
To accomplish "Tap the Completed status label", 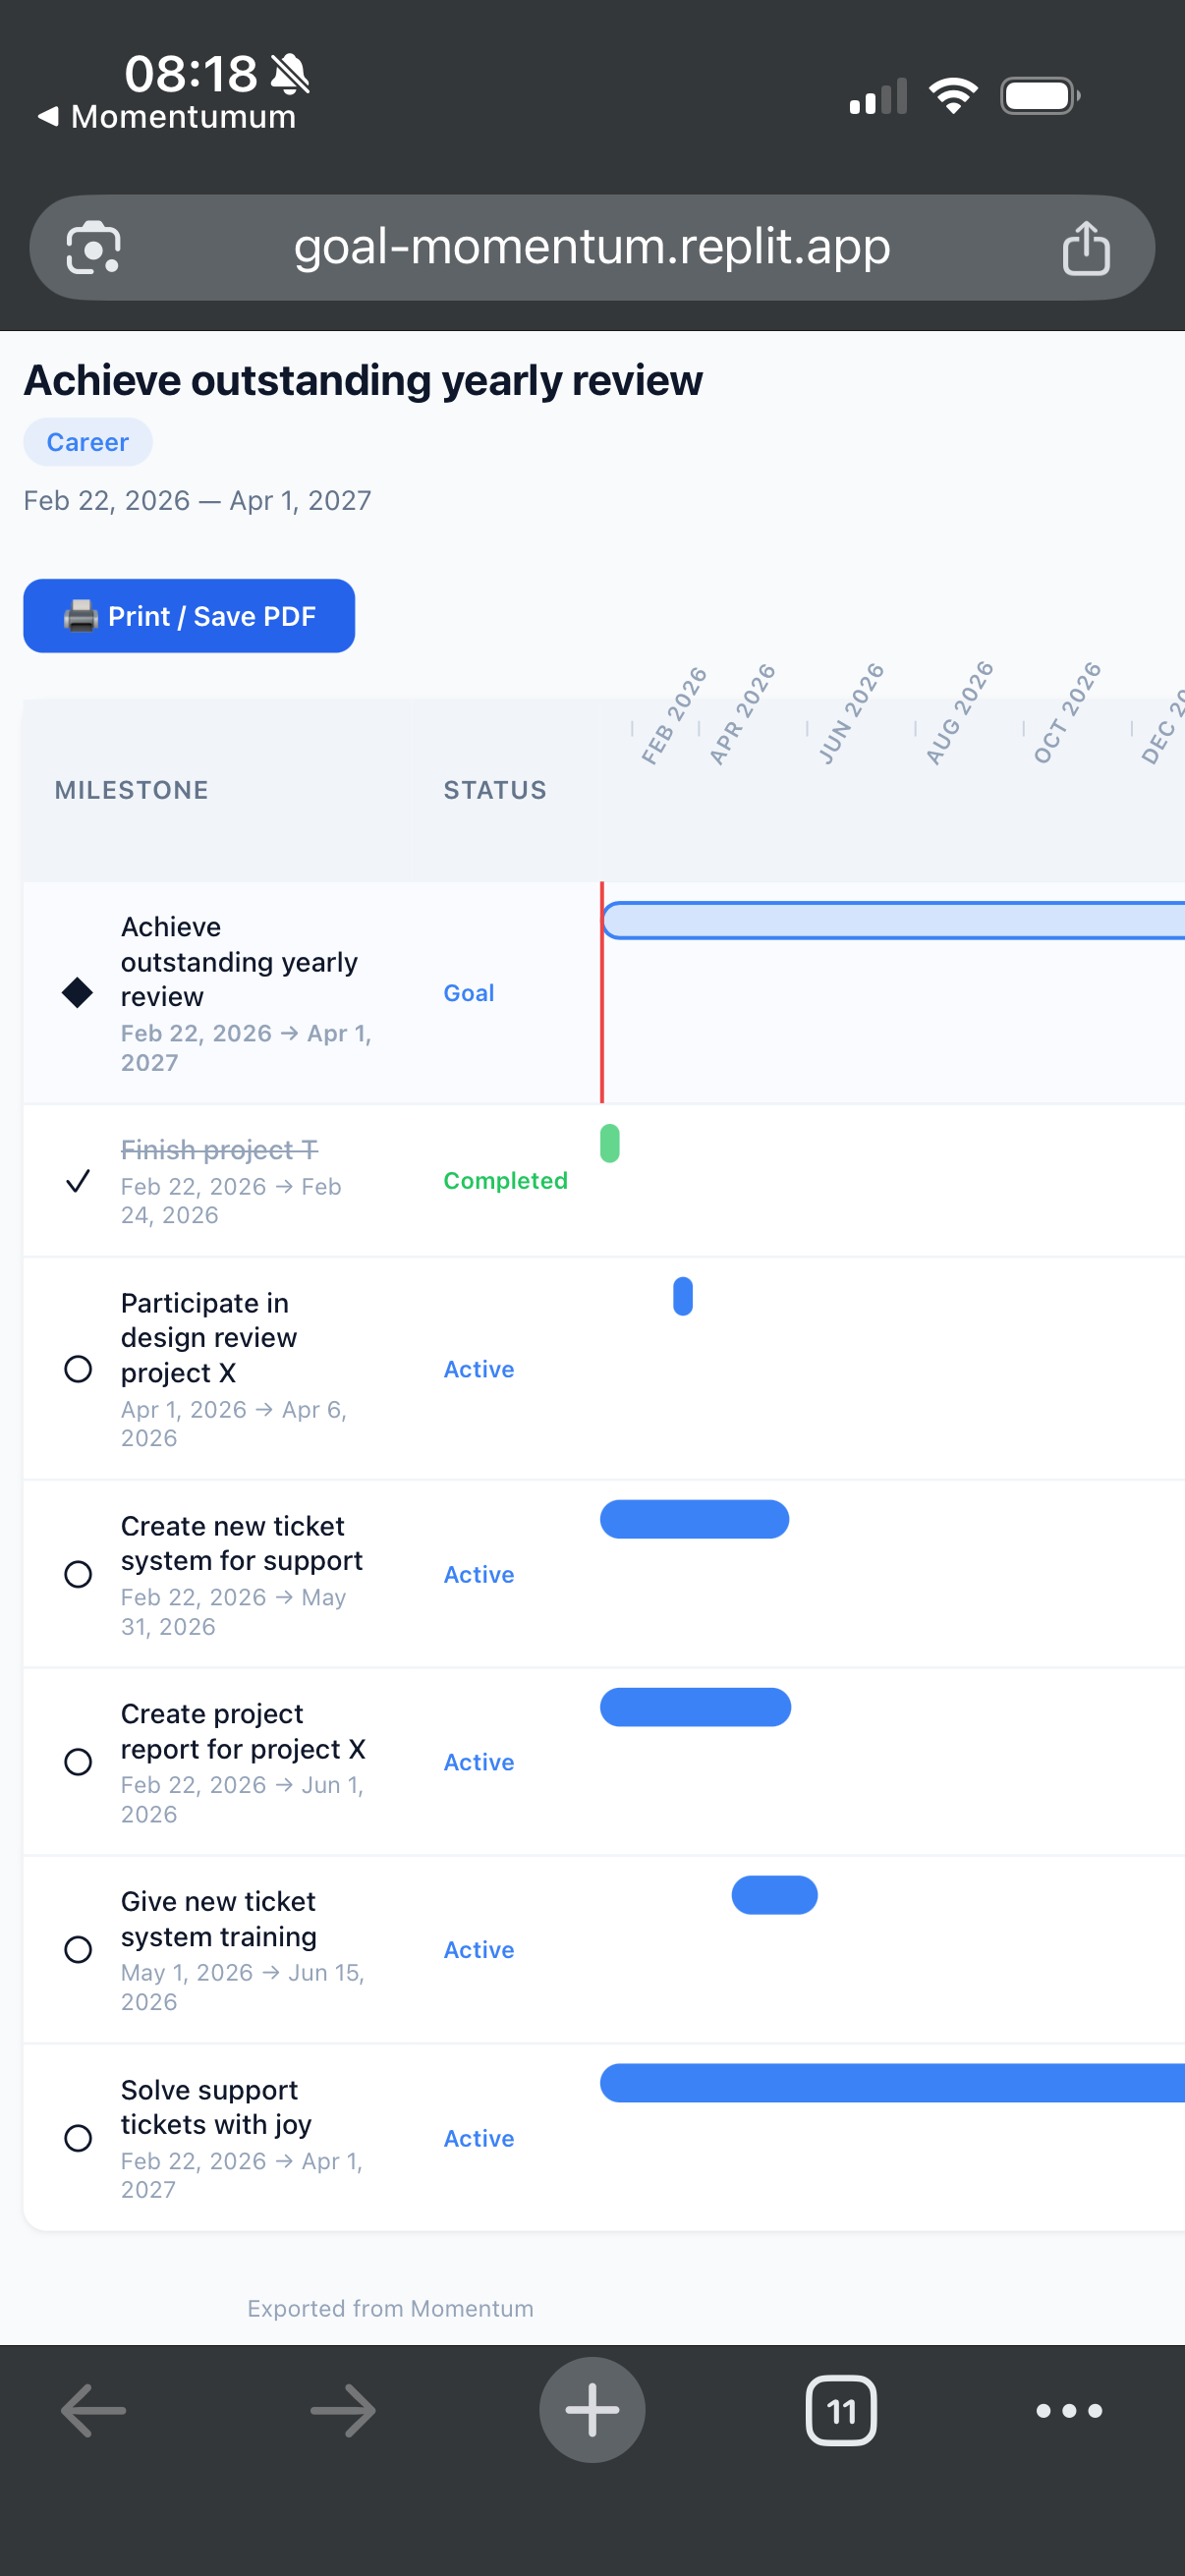I will (505, 1180).
